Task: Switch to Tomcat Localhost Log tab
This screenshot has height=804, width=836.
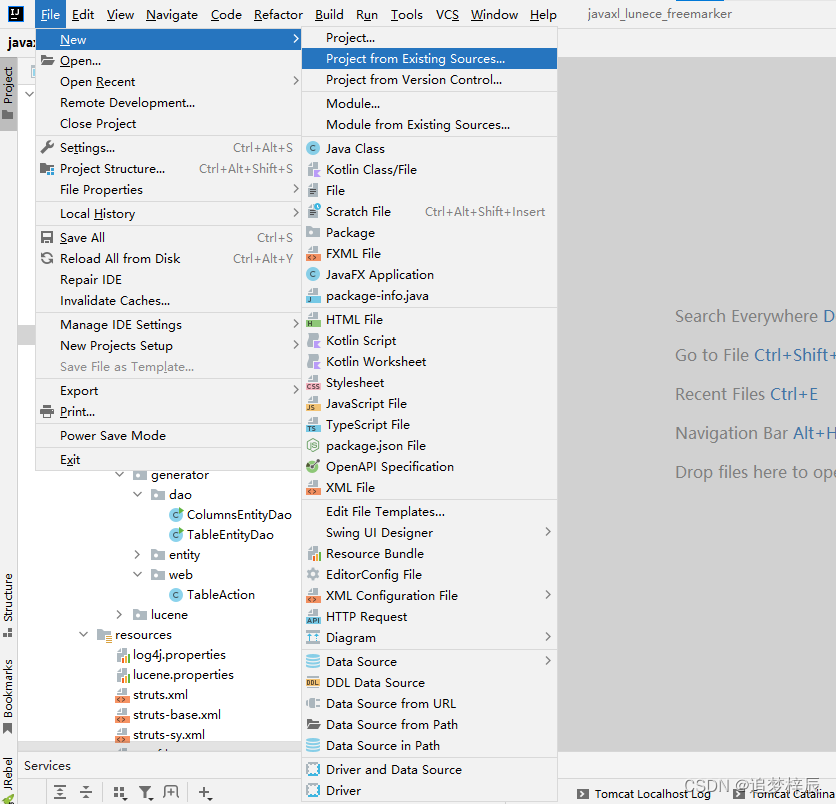Action: tap(645, 794)
